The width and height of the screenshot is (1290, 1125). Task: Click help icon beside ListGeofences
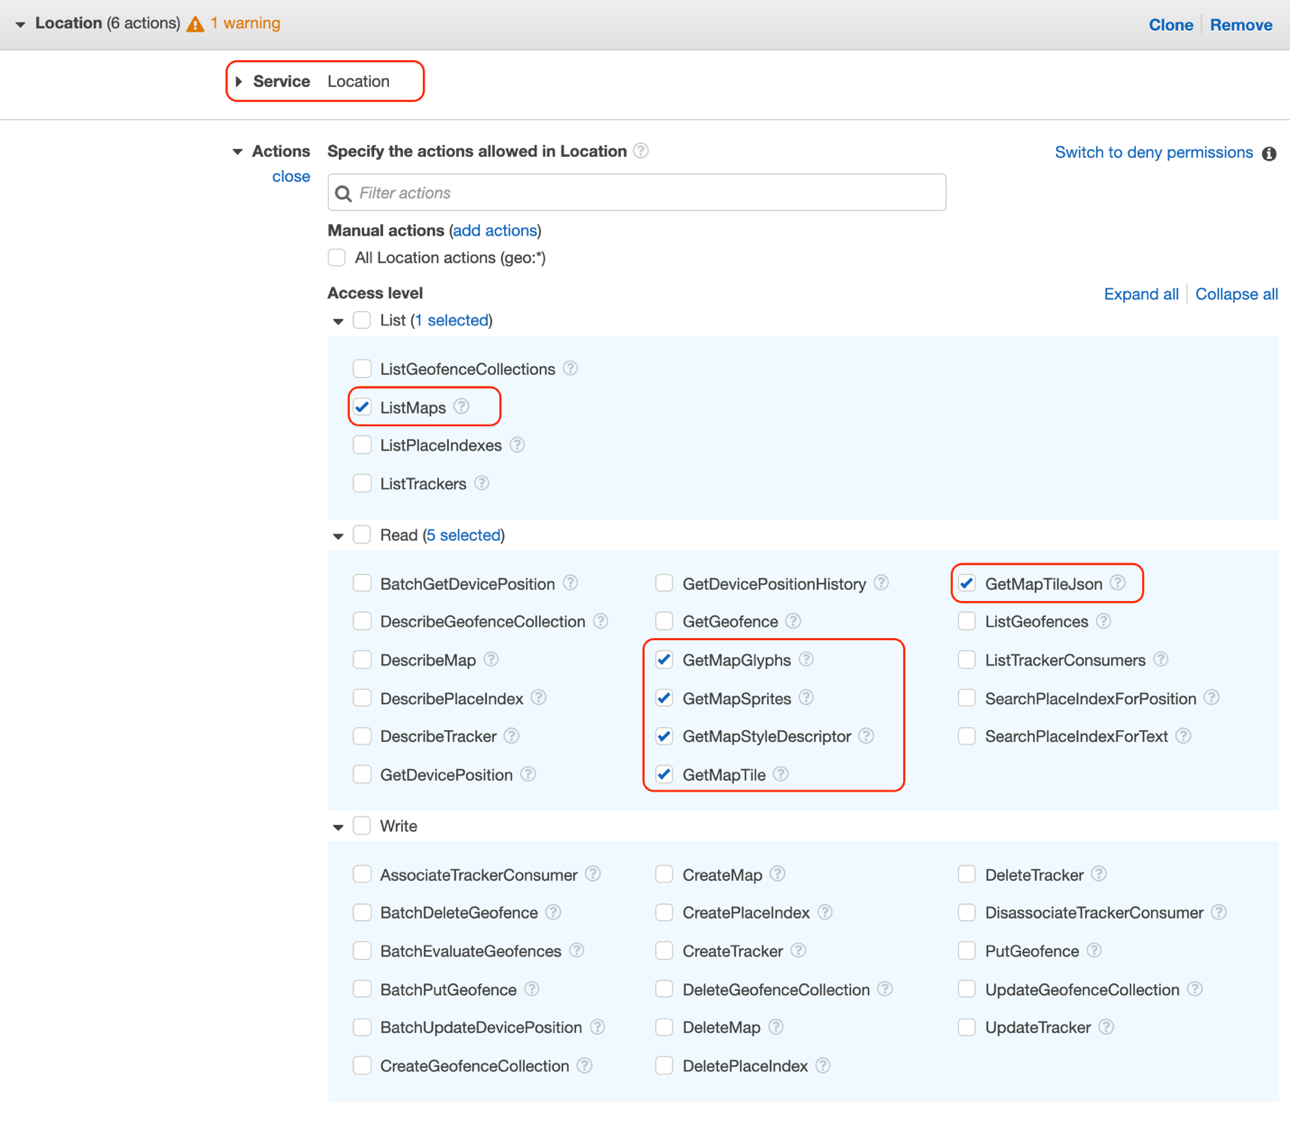[1103, 621]
